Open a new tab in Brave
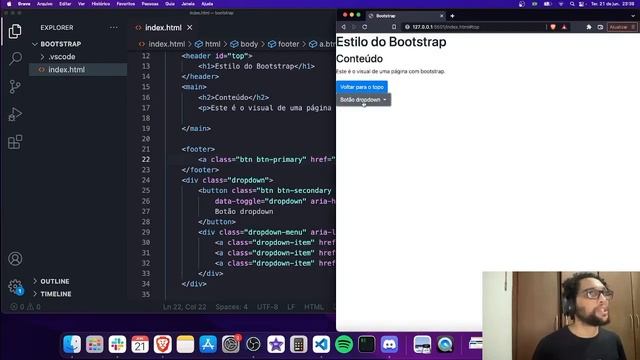The image size is (640, 360). tap(452, 16)
